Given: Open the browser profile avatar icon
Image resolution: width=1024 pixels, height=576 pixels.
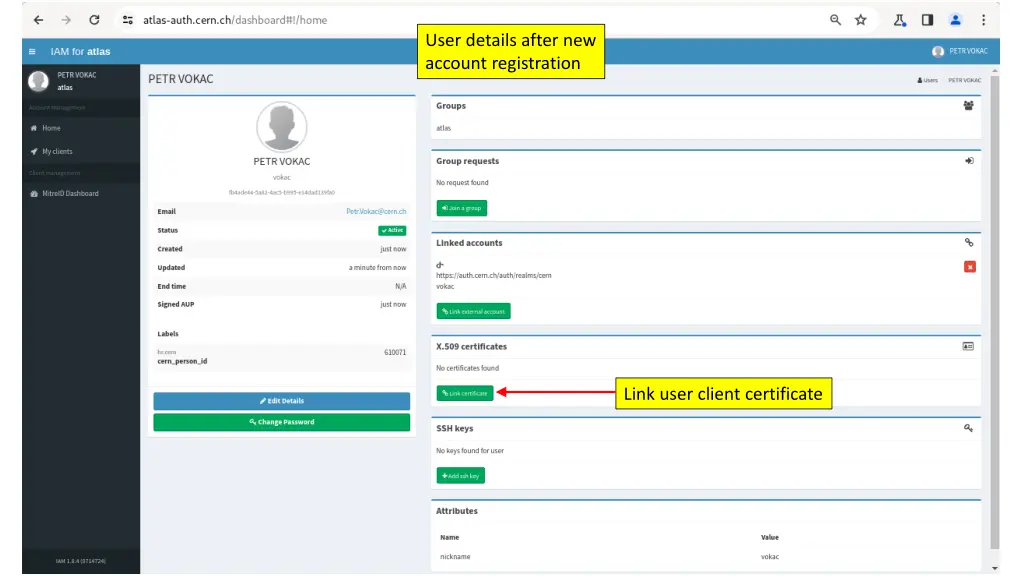Looking at the screenshot, I should (955, 20).
